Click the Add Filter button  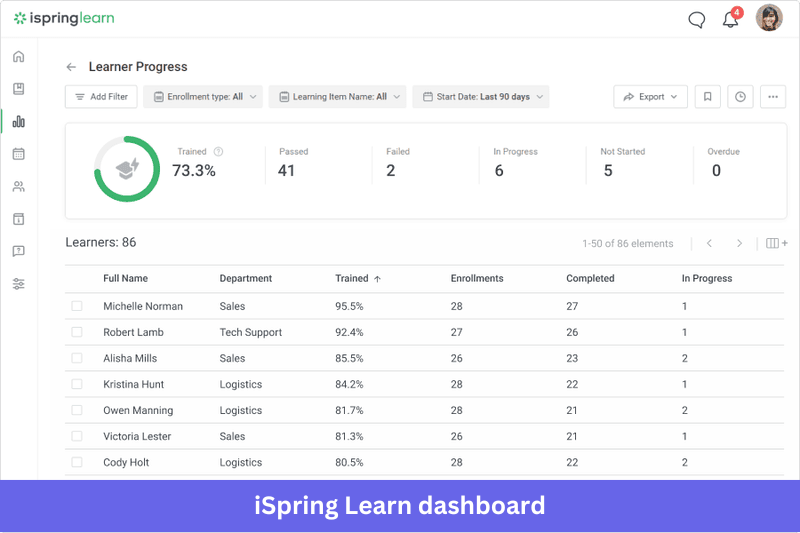(101, 96)
